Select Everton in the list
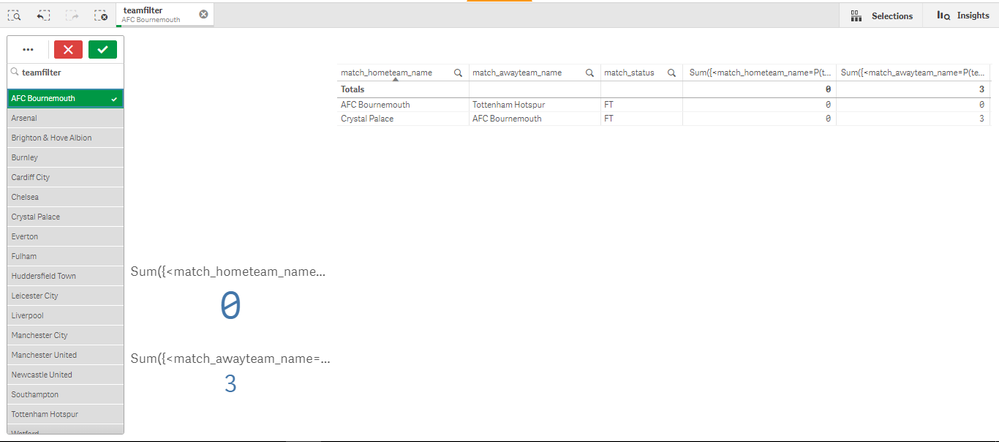Viewport: 999px width, 442px height. coord(66,237)
